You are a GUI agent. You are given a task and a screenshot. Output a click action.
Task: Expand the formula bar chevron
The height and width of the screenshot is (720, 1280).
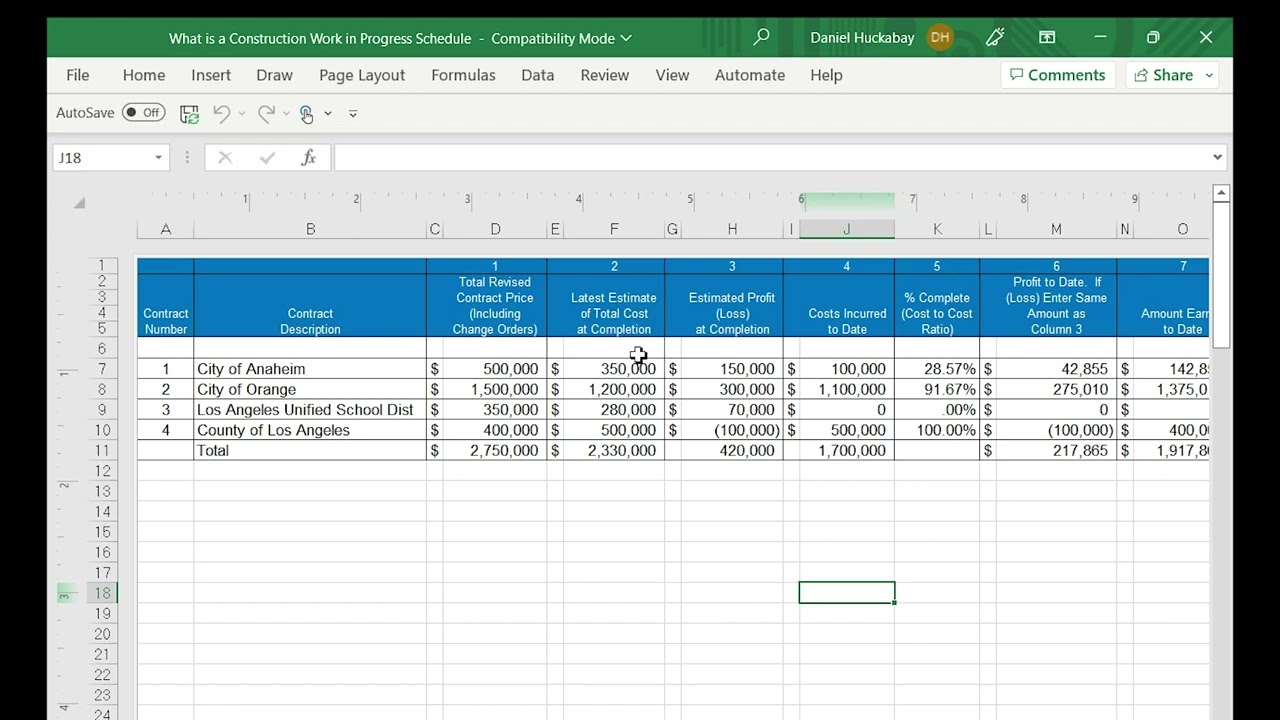click(x=1217, y=157)
